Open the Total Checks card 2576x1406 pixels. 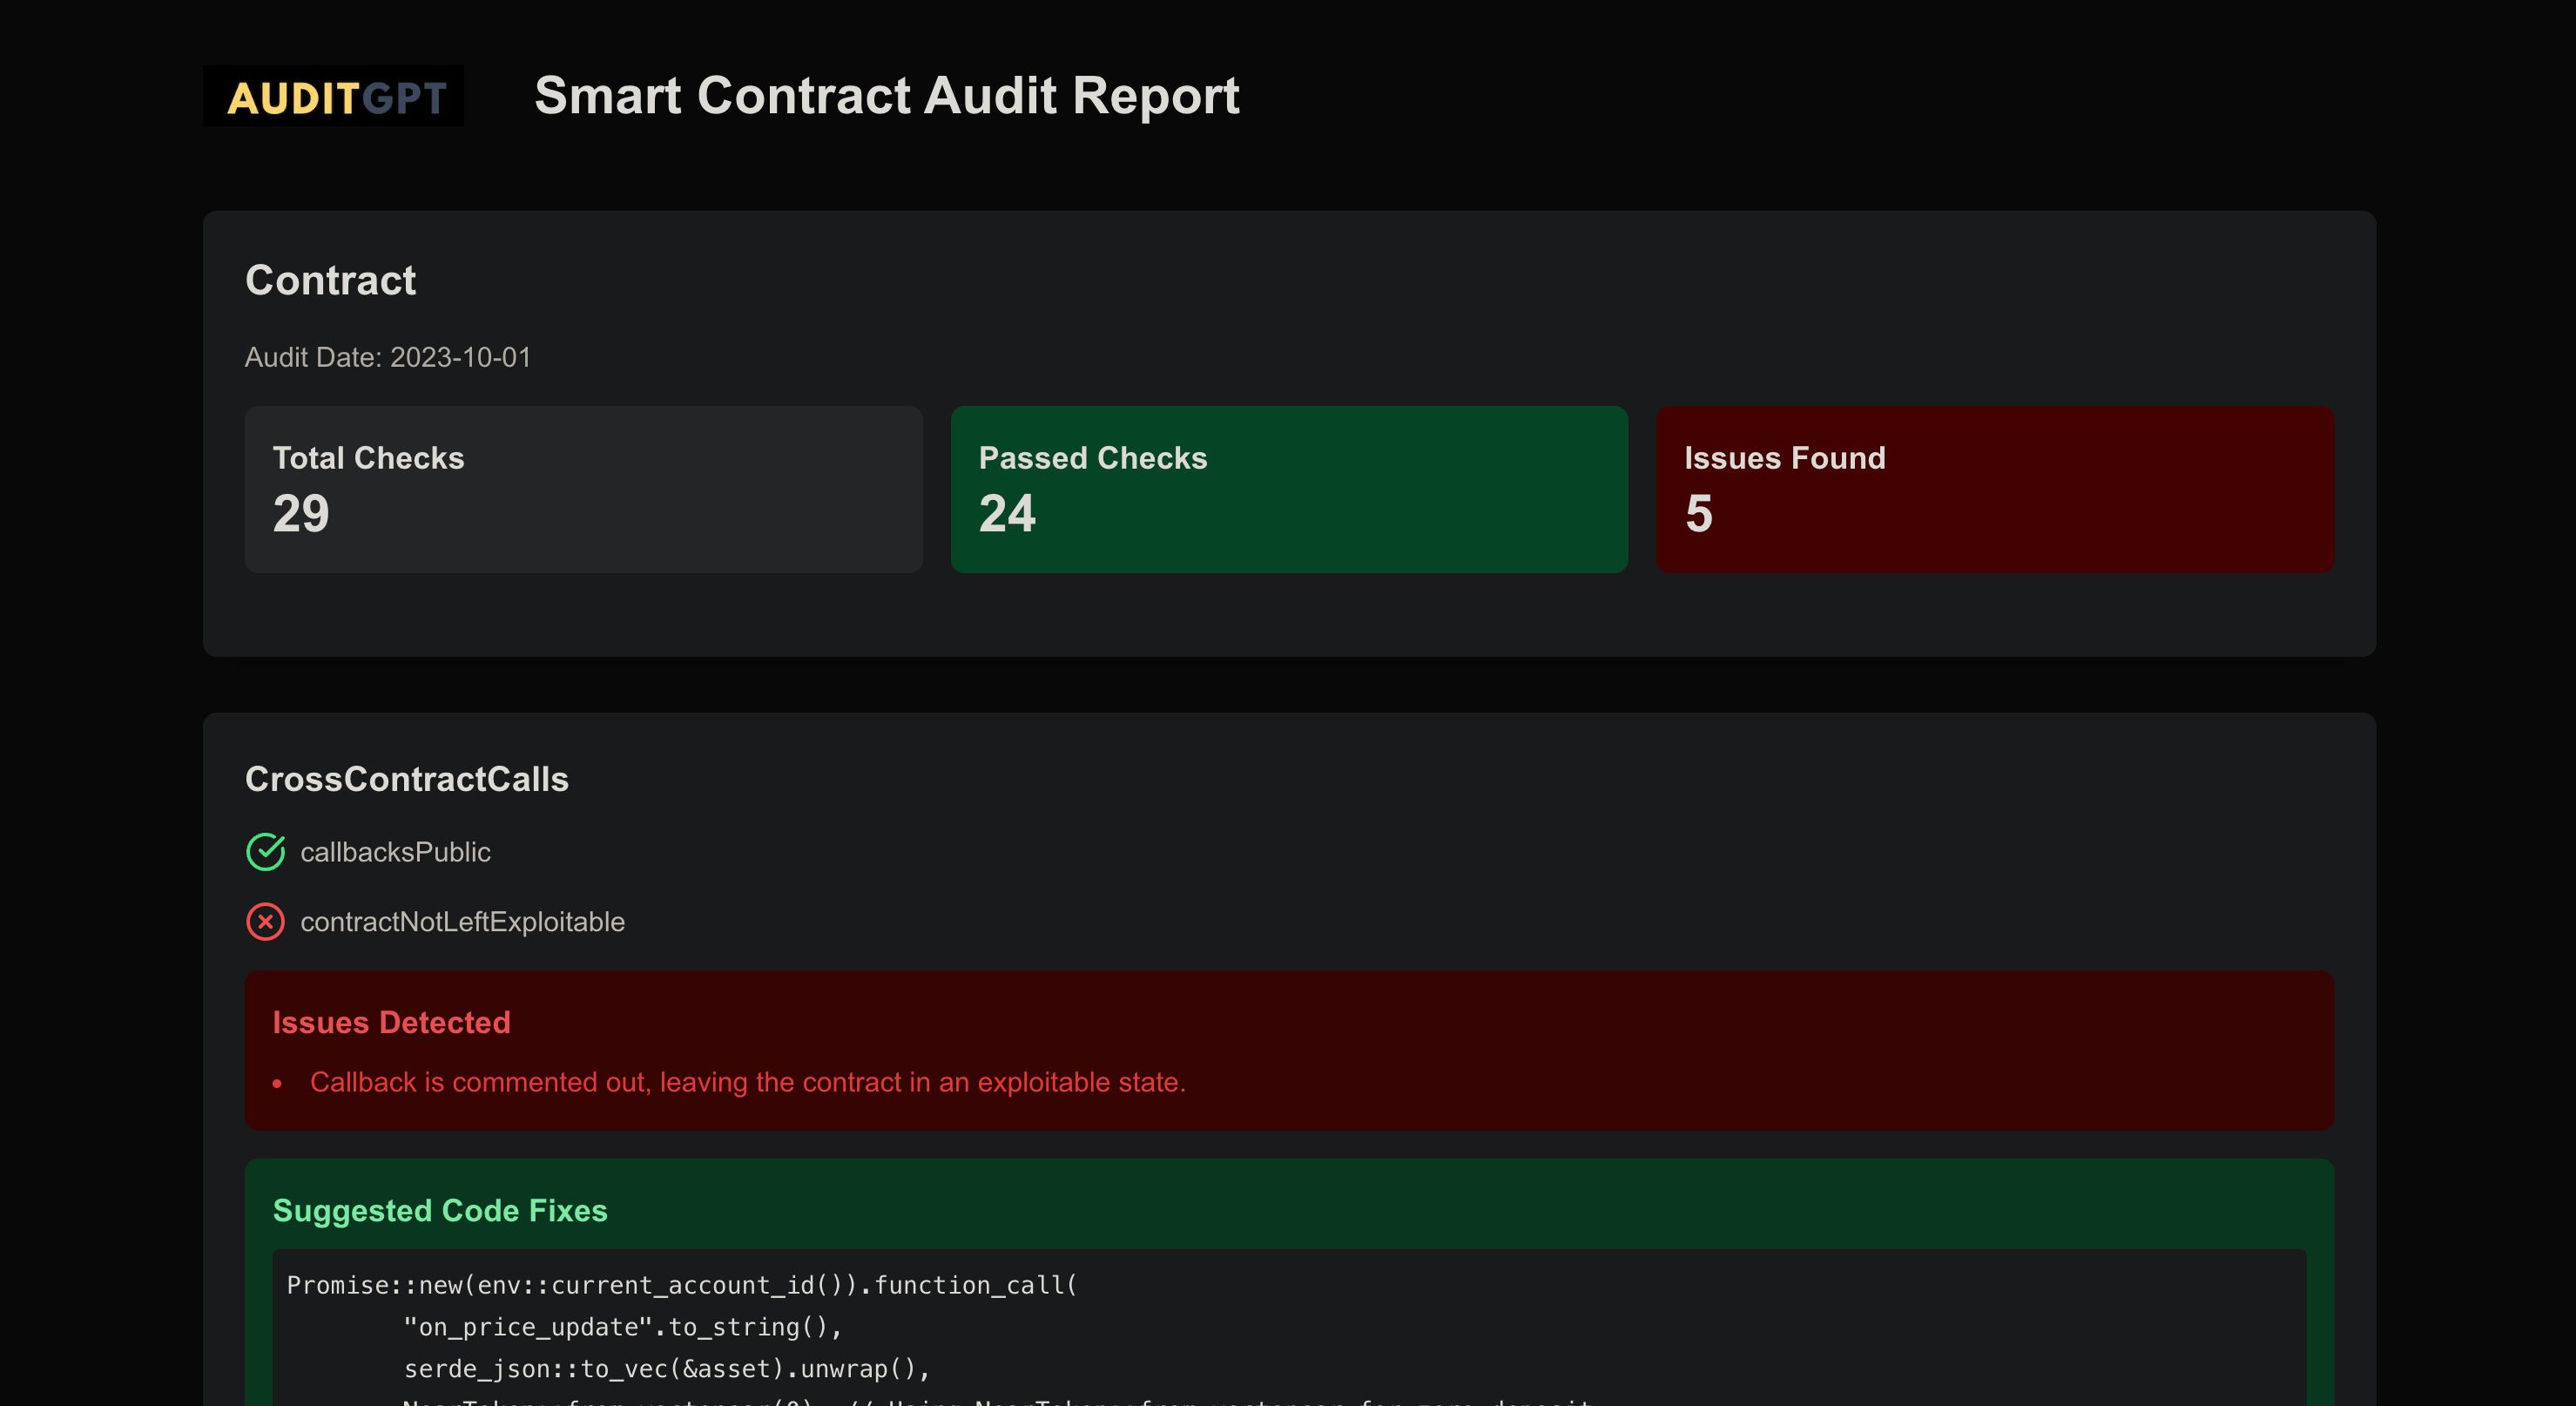click(x=584, y=489)
